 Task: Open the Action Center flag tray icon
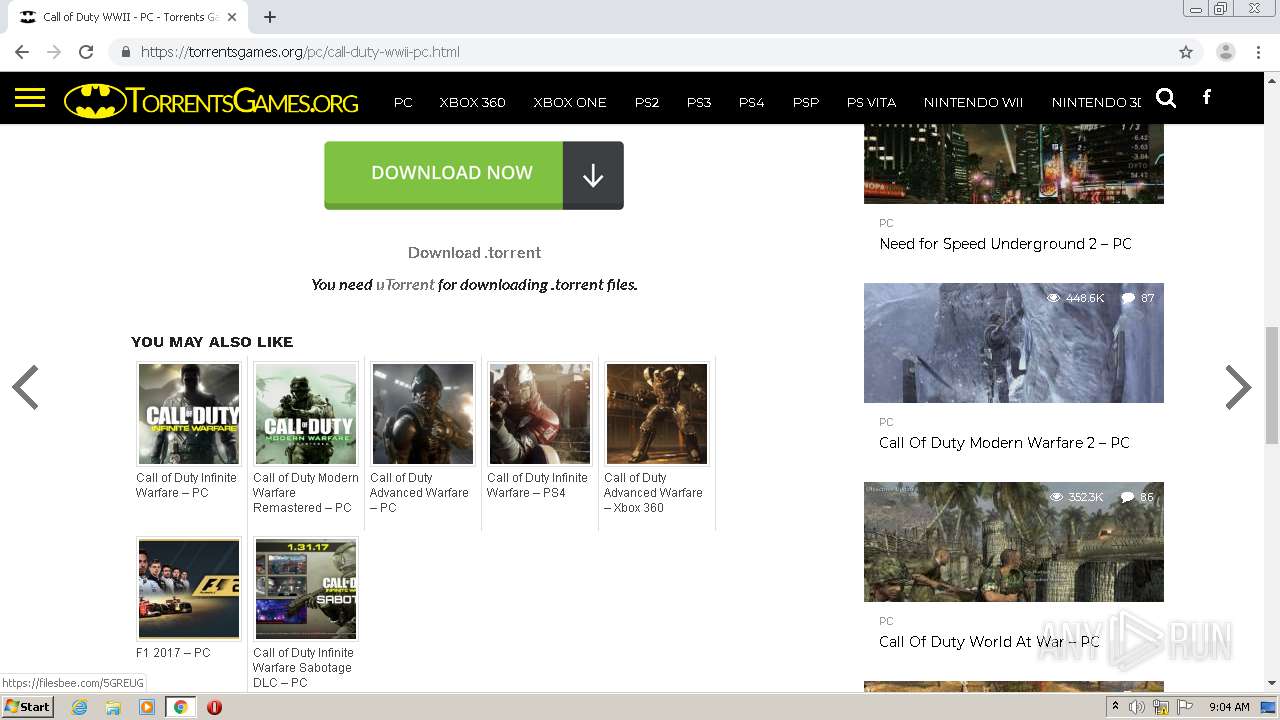tap(1185, 707)
